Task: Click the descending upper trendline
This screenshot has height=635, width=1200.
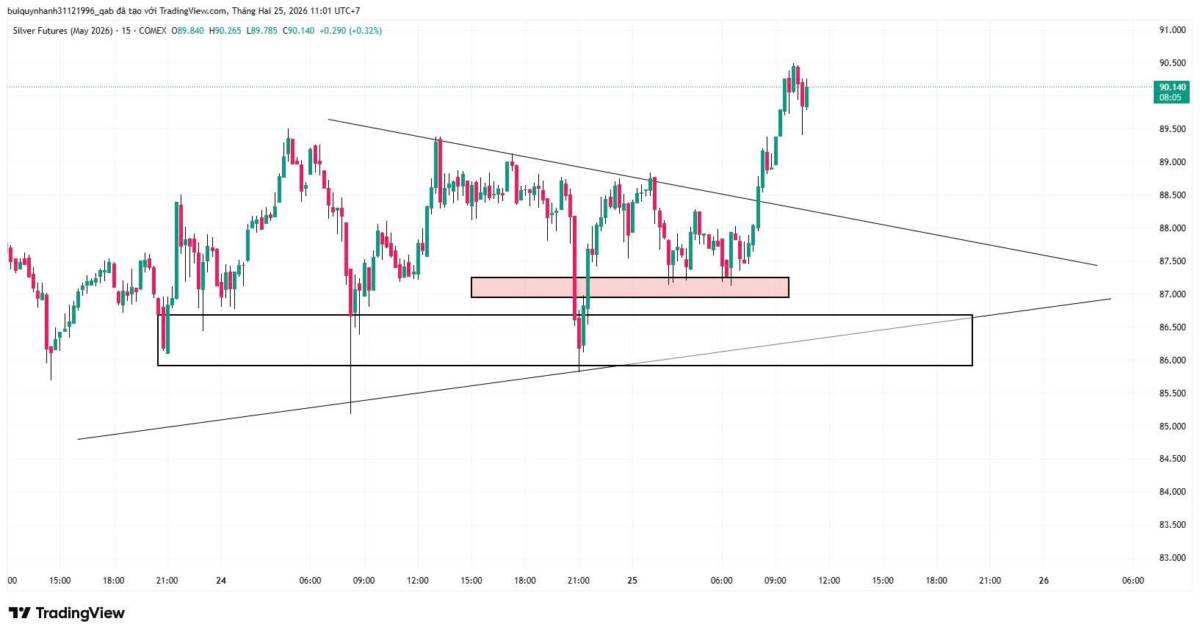Action: point(900,227)
